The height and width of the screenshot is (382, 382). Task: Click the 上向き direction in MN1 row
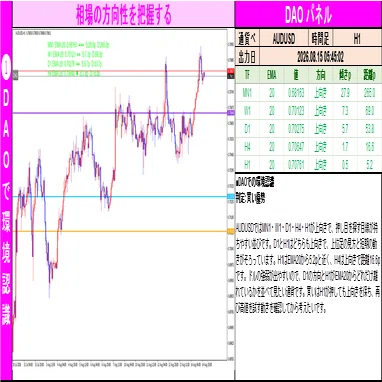320,93
